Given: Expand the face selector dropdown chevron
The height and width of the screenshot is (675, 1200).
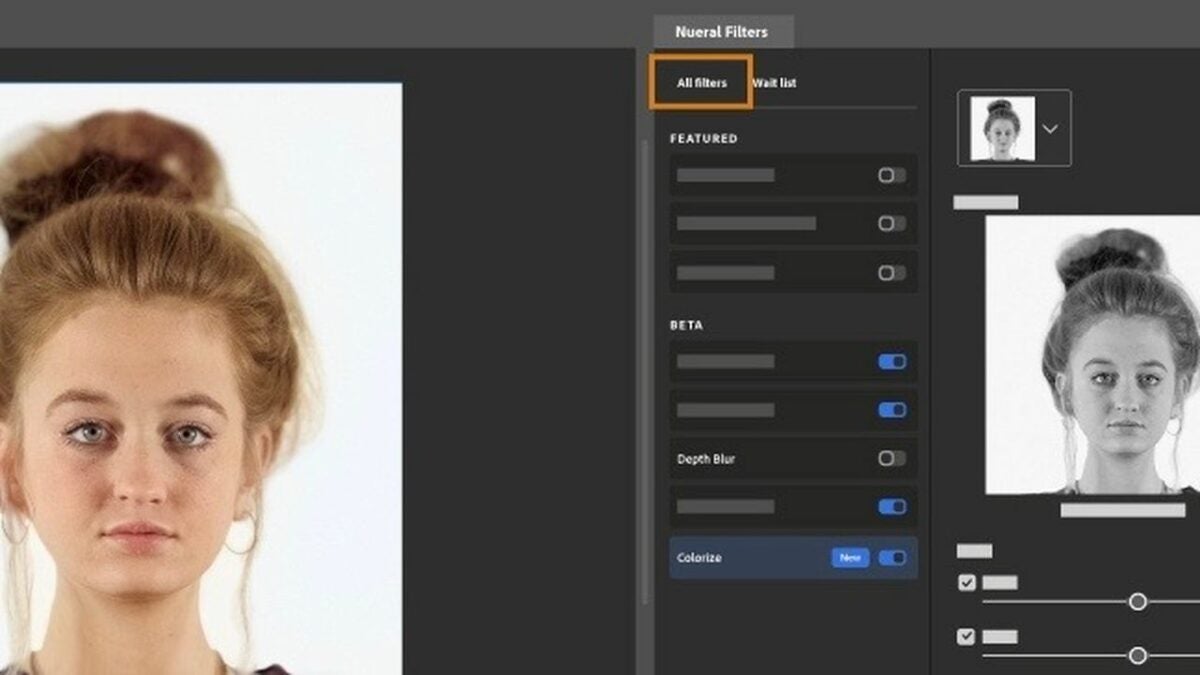Looking at the screenshot, I should pyautogui.click(x=1050, y=129).
